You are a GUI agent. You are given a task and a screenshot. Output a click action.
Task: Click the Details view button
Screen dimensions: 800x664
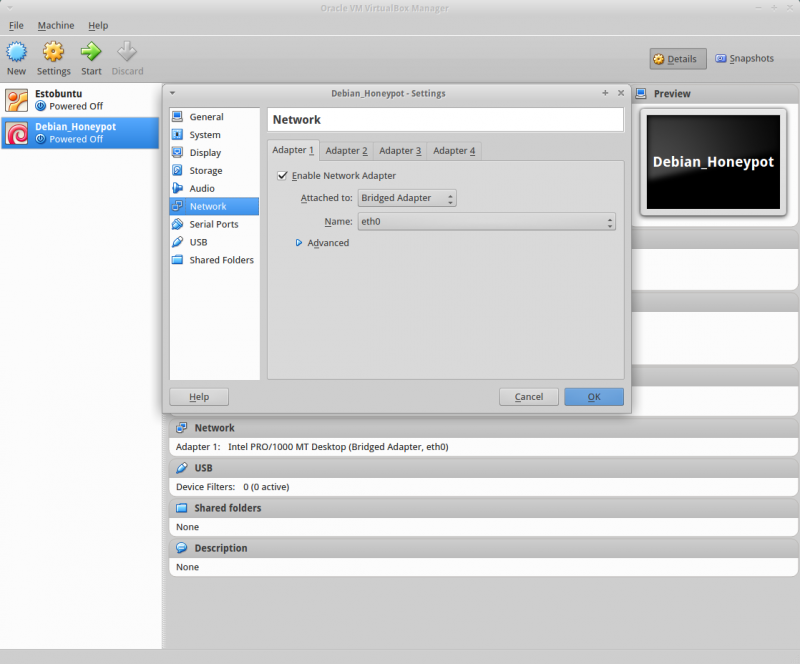(x=678, y=59)
